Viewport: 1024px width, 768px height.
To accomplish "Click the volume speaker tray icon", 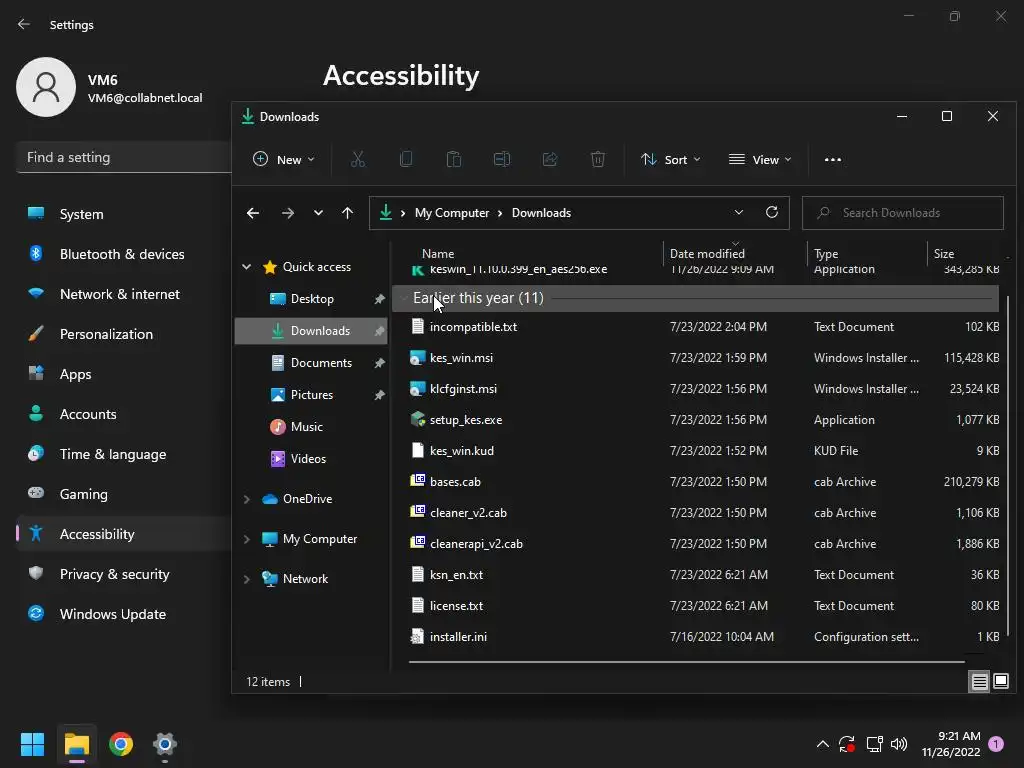I will (899, 744).
